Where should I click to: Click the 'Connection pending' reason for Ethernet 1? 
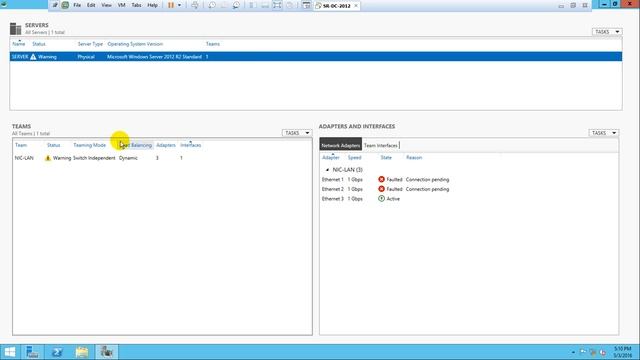point(427,180)
